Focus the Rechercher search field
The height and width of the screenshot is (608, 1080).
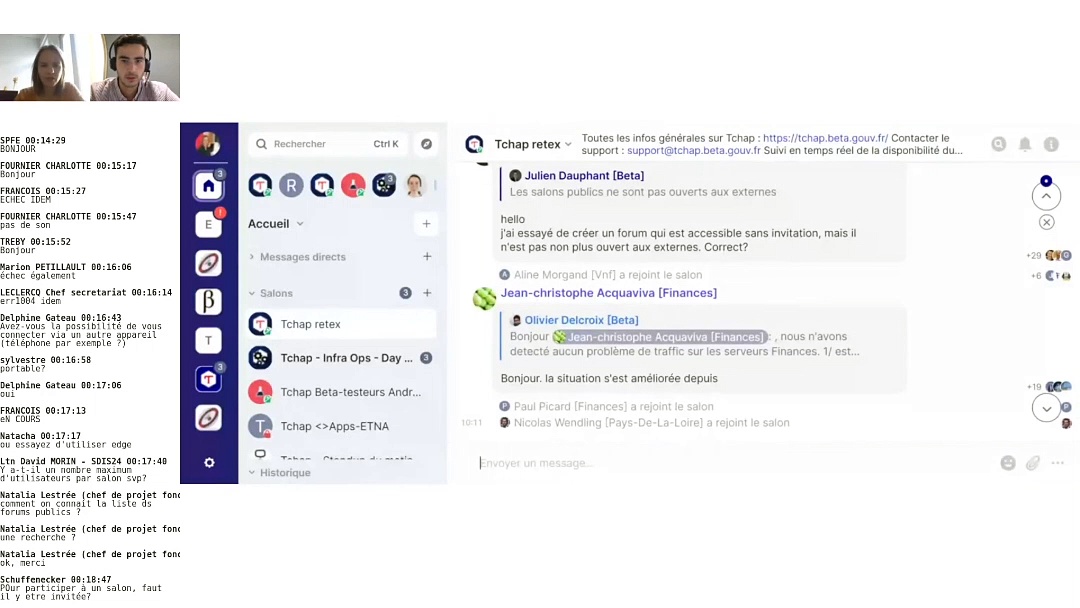pos(329,144)
